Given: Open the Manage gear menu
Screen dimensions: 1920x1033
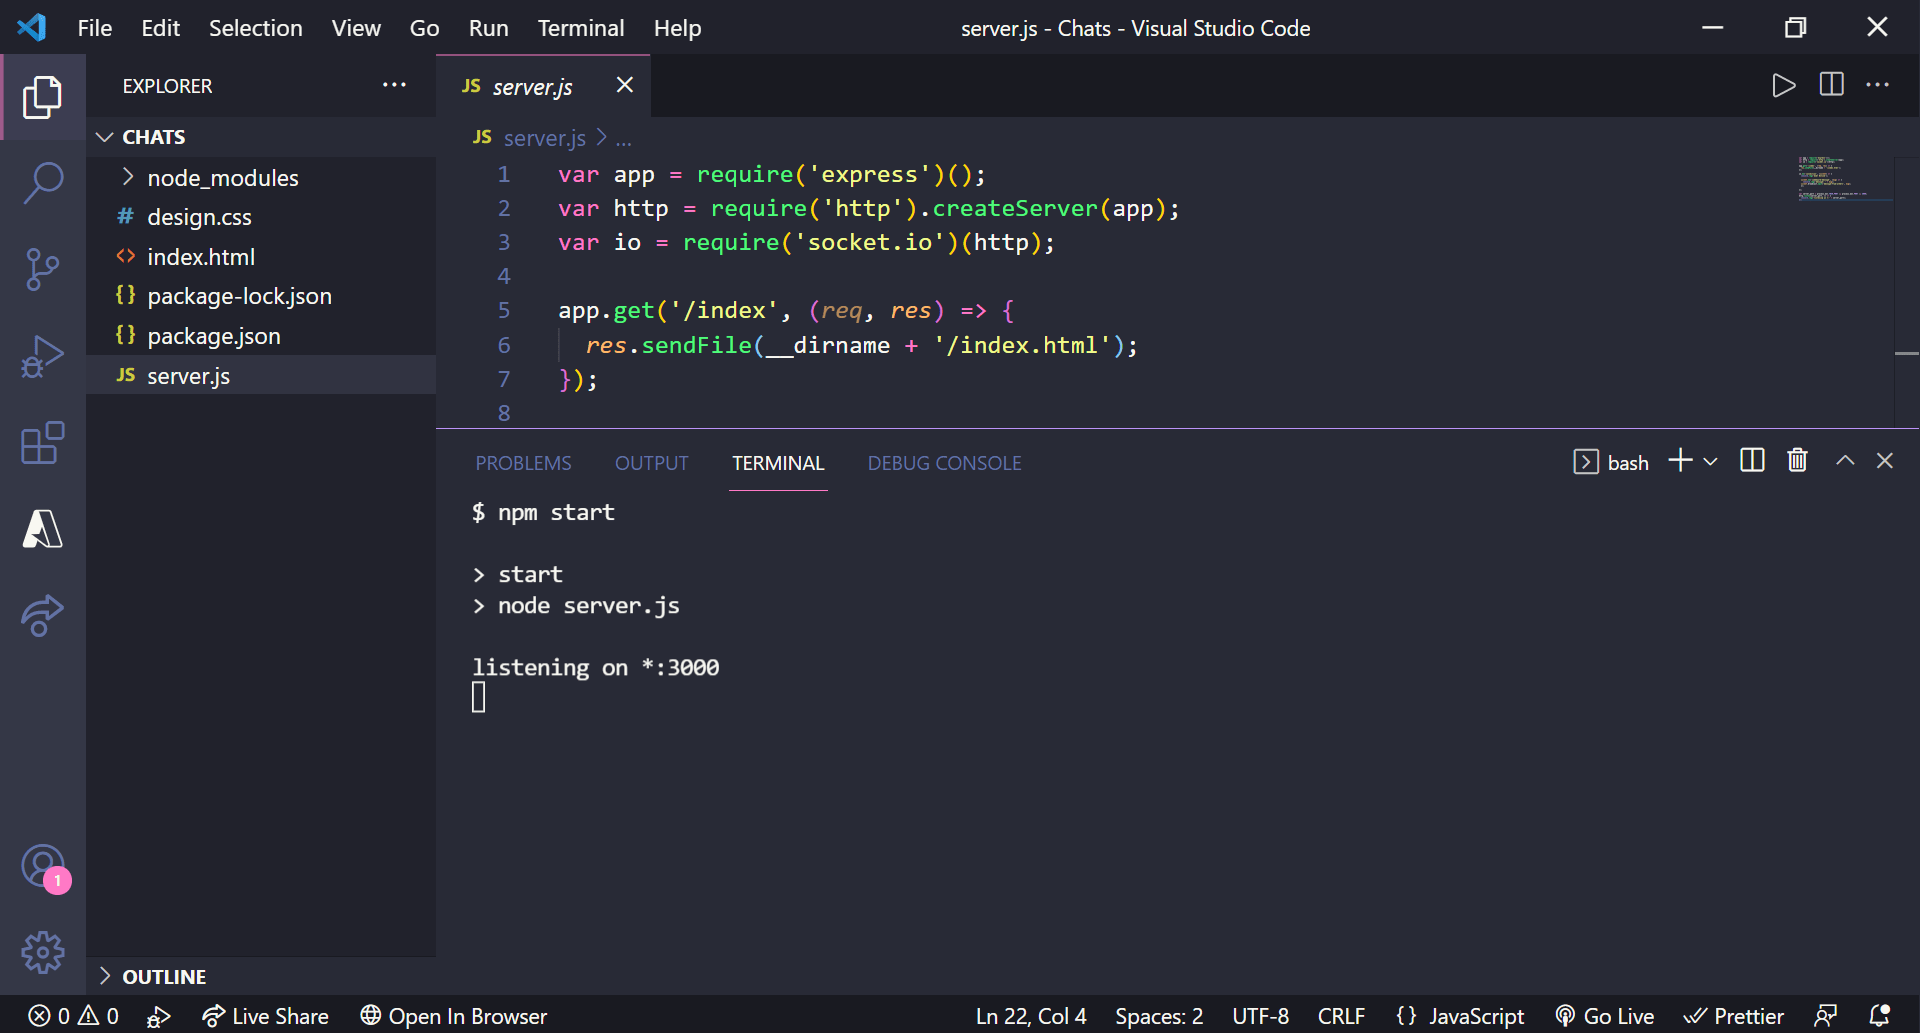Looking at the screenshot, I should [x=43, y=953].
